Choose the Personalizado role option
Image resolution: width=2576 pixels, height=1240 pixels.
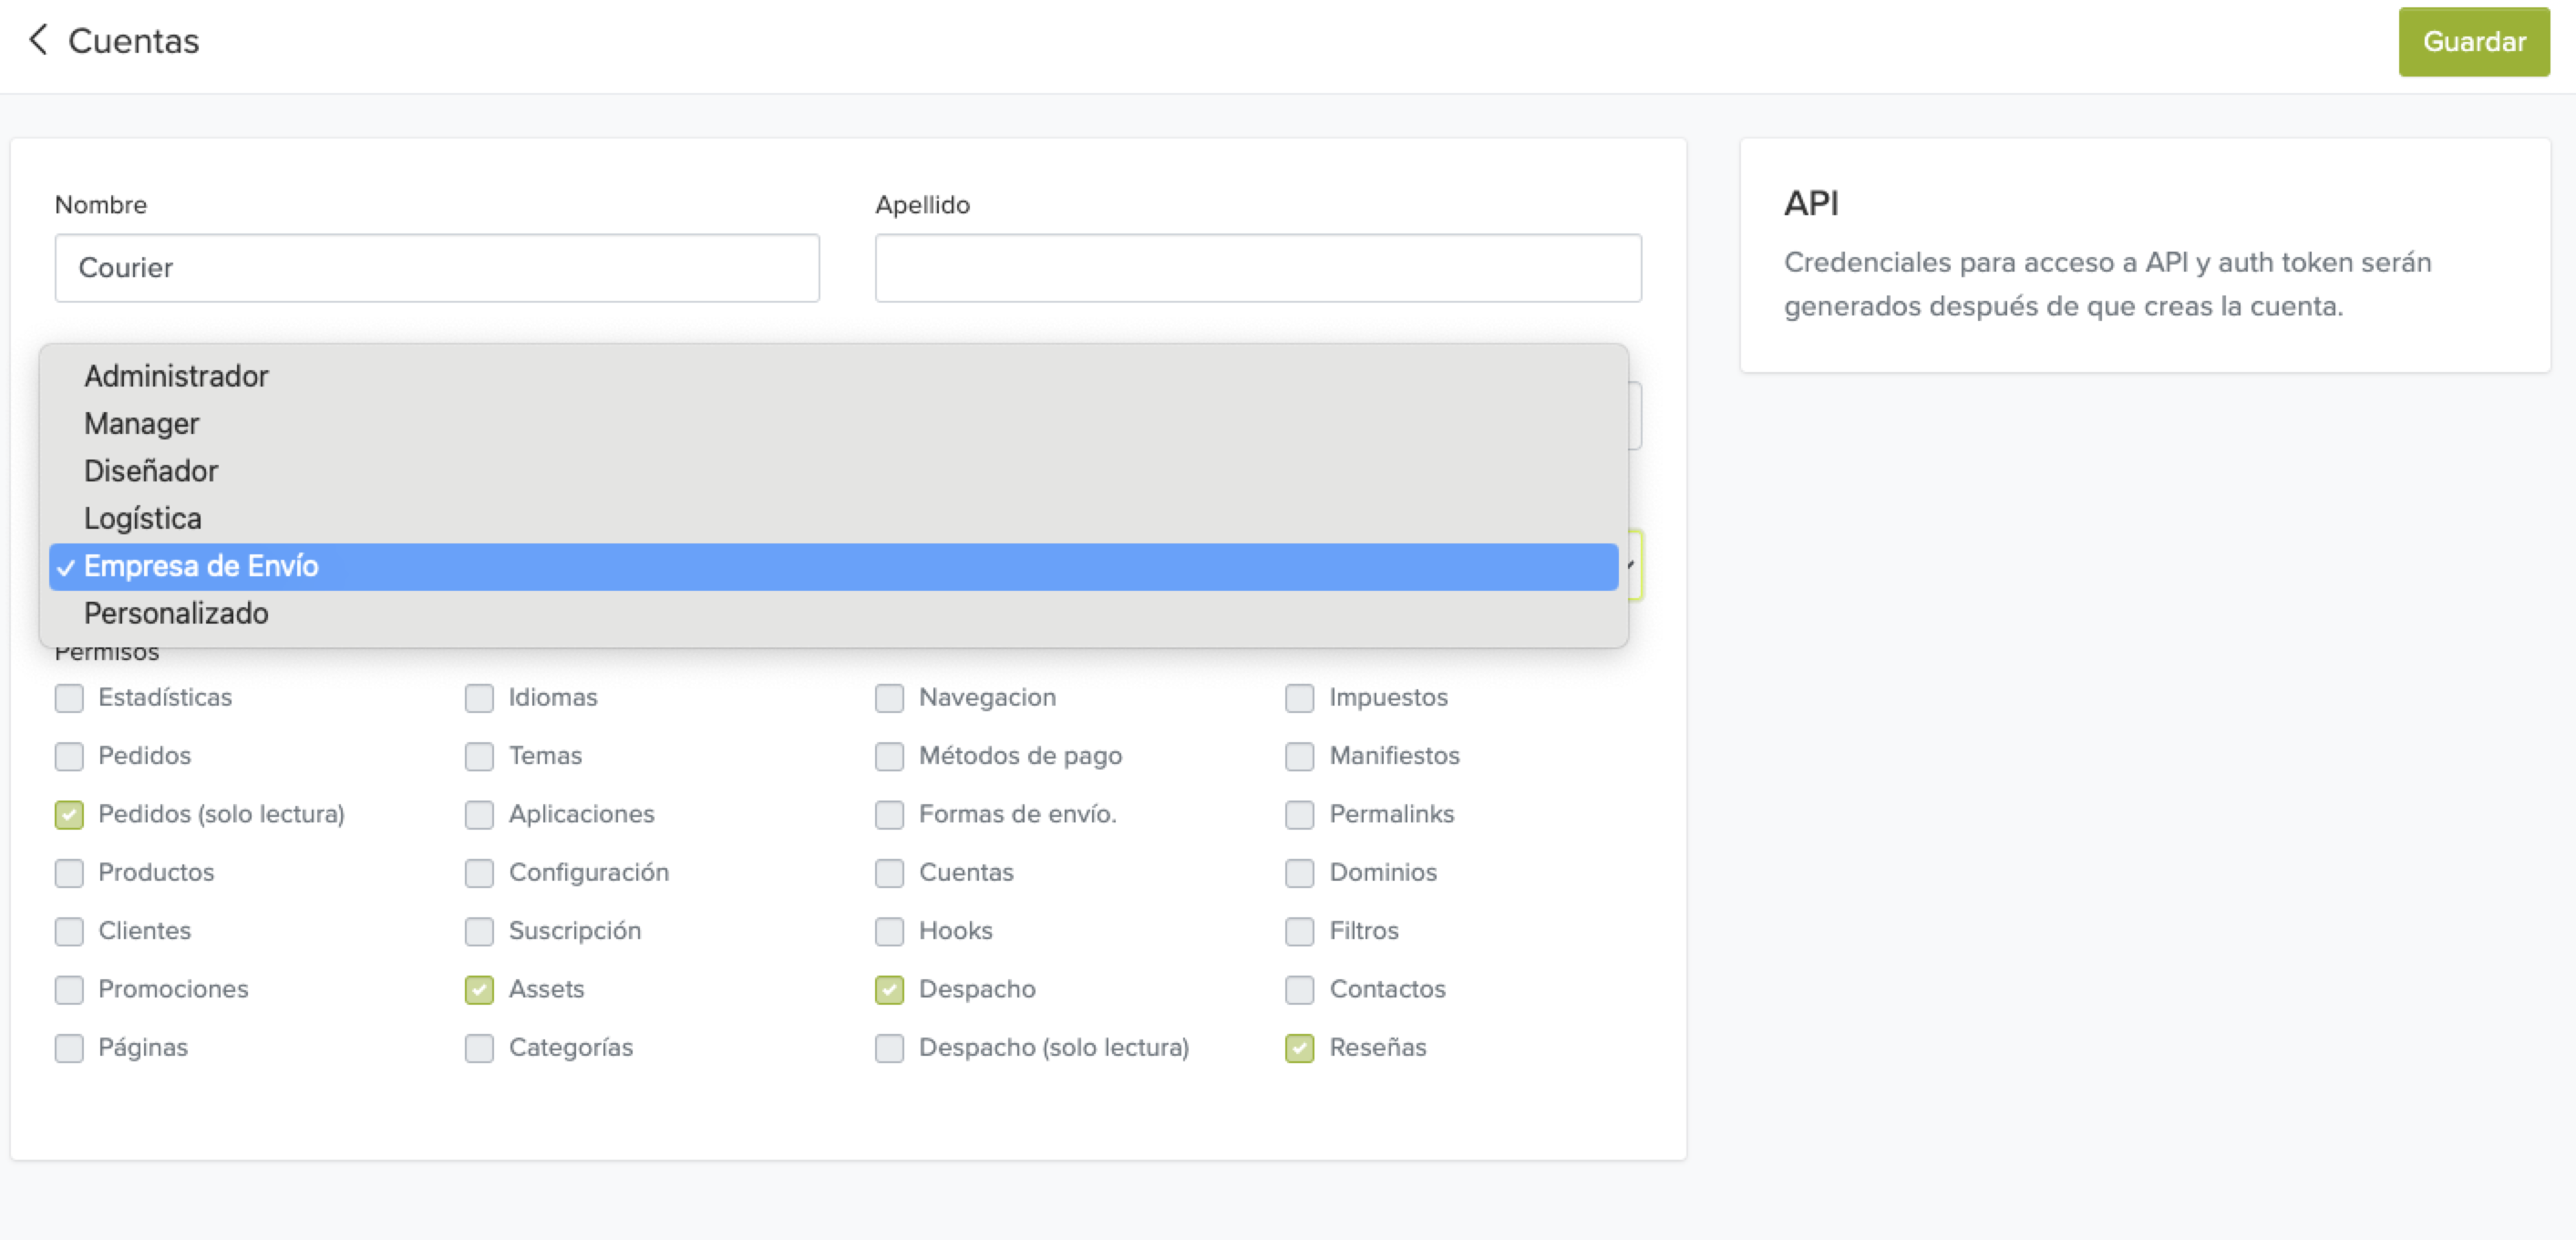[x=176, y=613]
